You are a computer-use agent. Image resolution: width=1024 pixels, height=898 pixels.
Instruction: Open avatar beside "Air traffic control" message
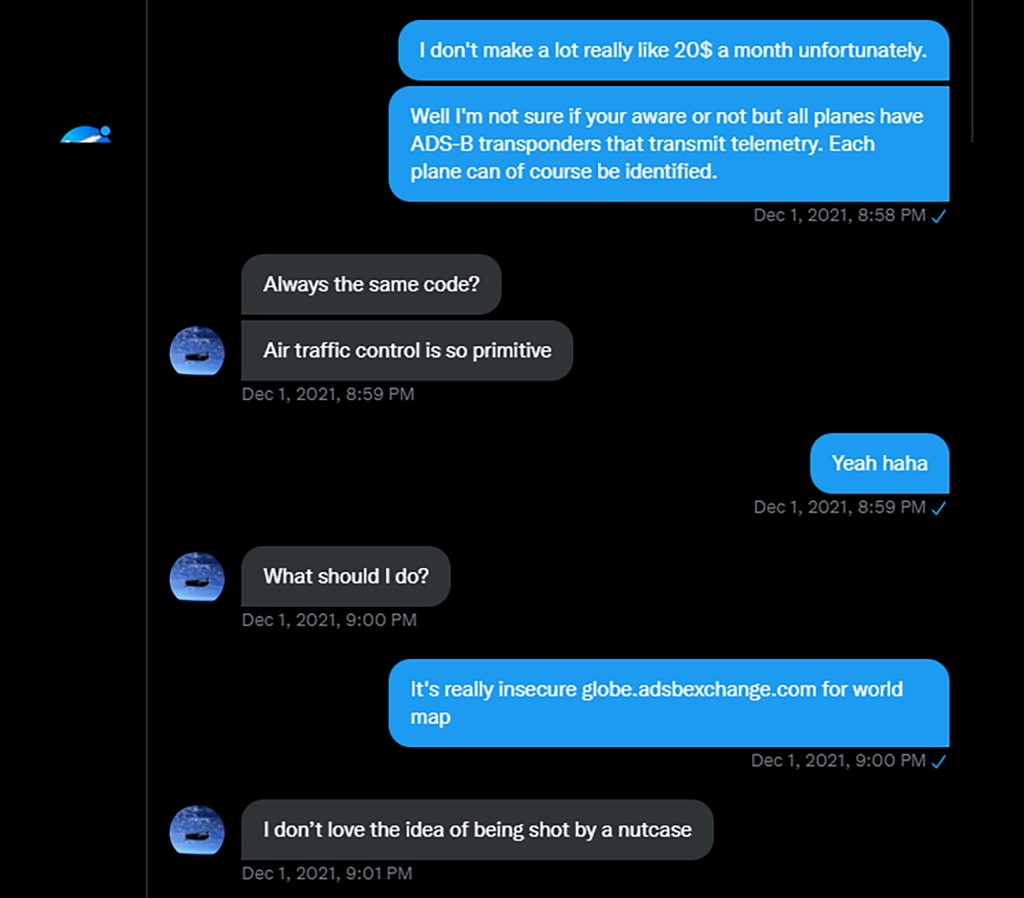point(196,350)
